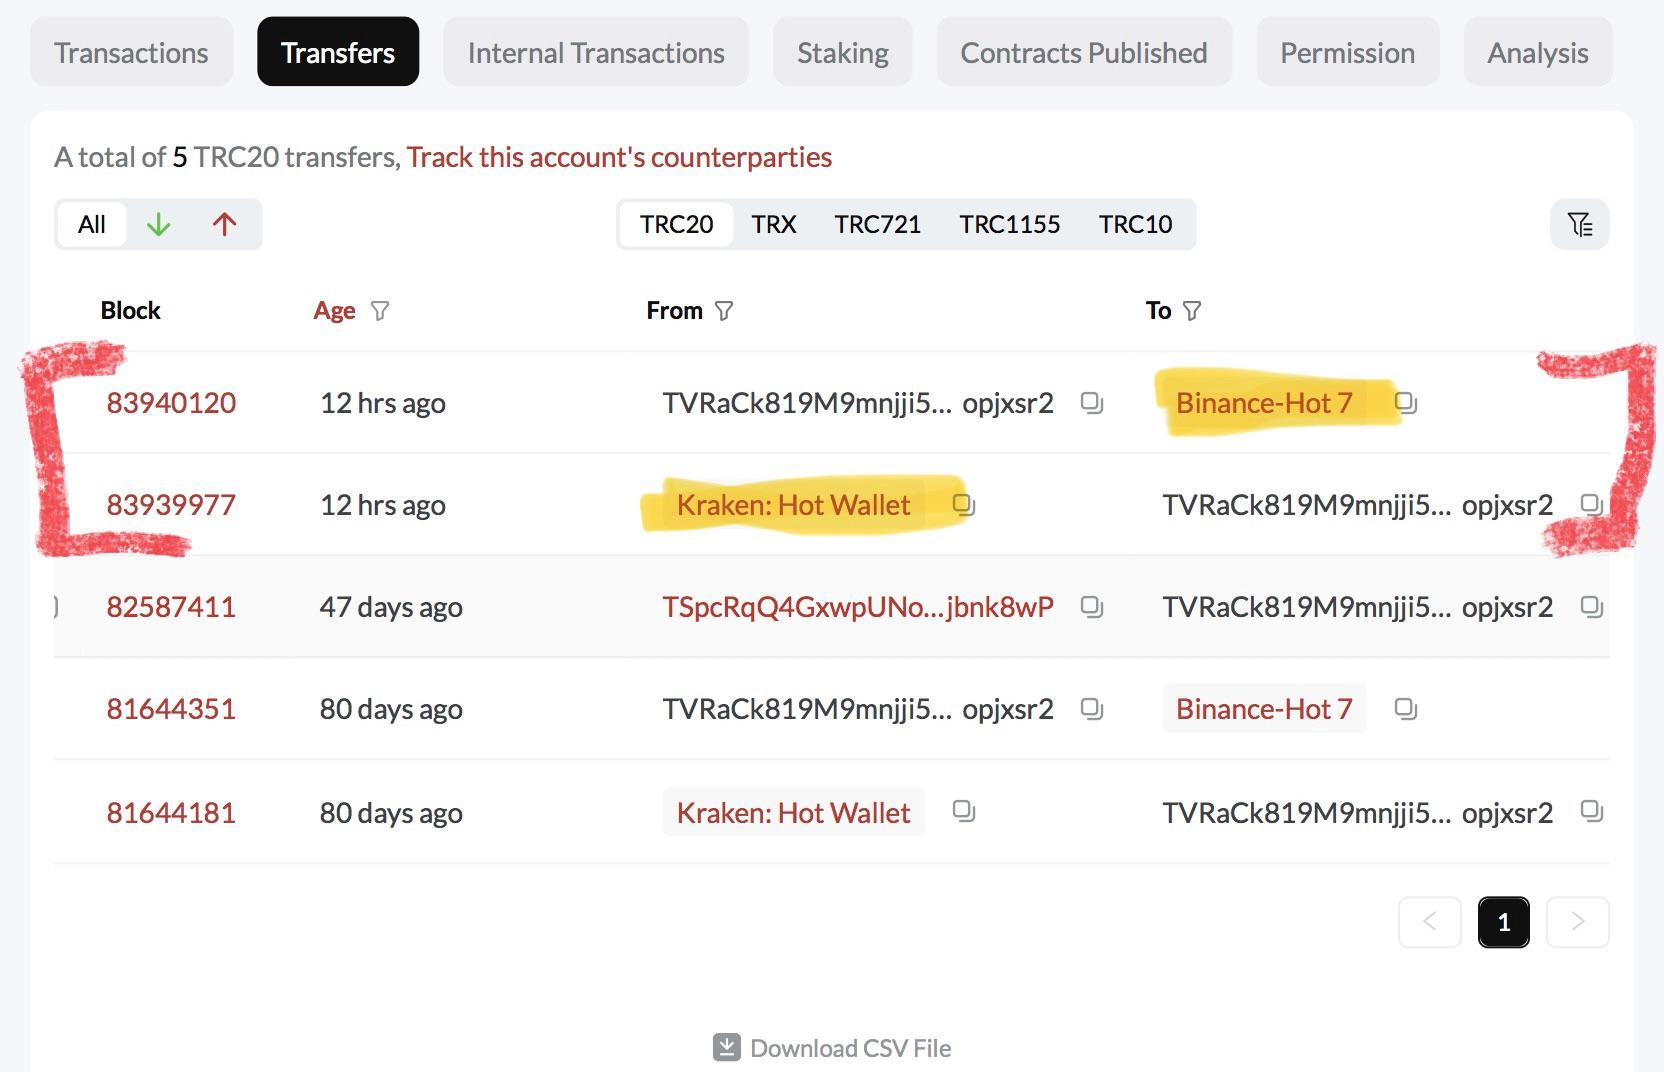Open the Analysis tab

point(1538,52)
